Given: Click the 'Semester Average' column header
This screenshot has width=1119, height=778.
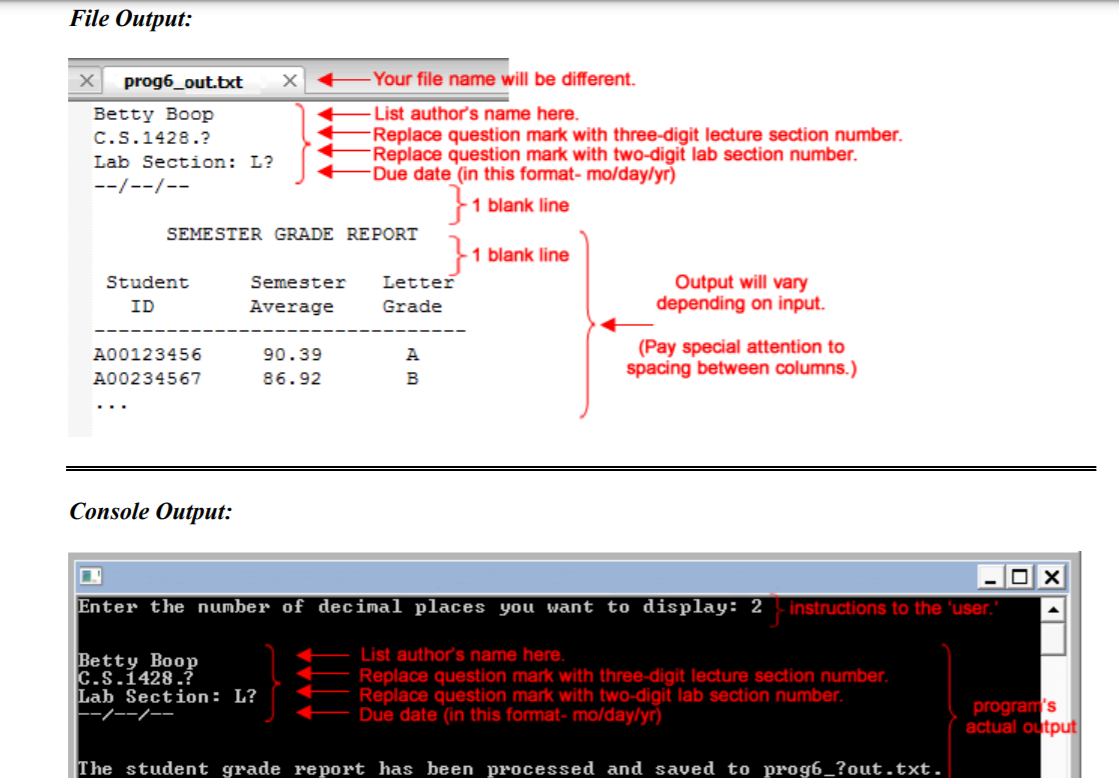Looking at the screenshot, I should [x=298, y=294].
